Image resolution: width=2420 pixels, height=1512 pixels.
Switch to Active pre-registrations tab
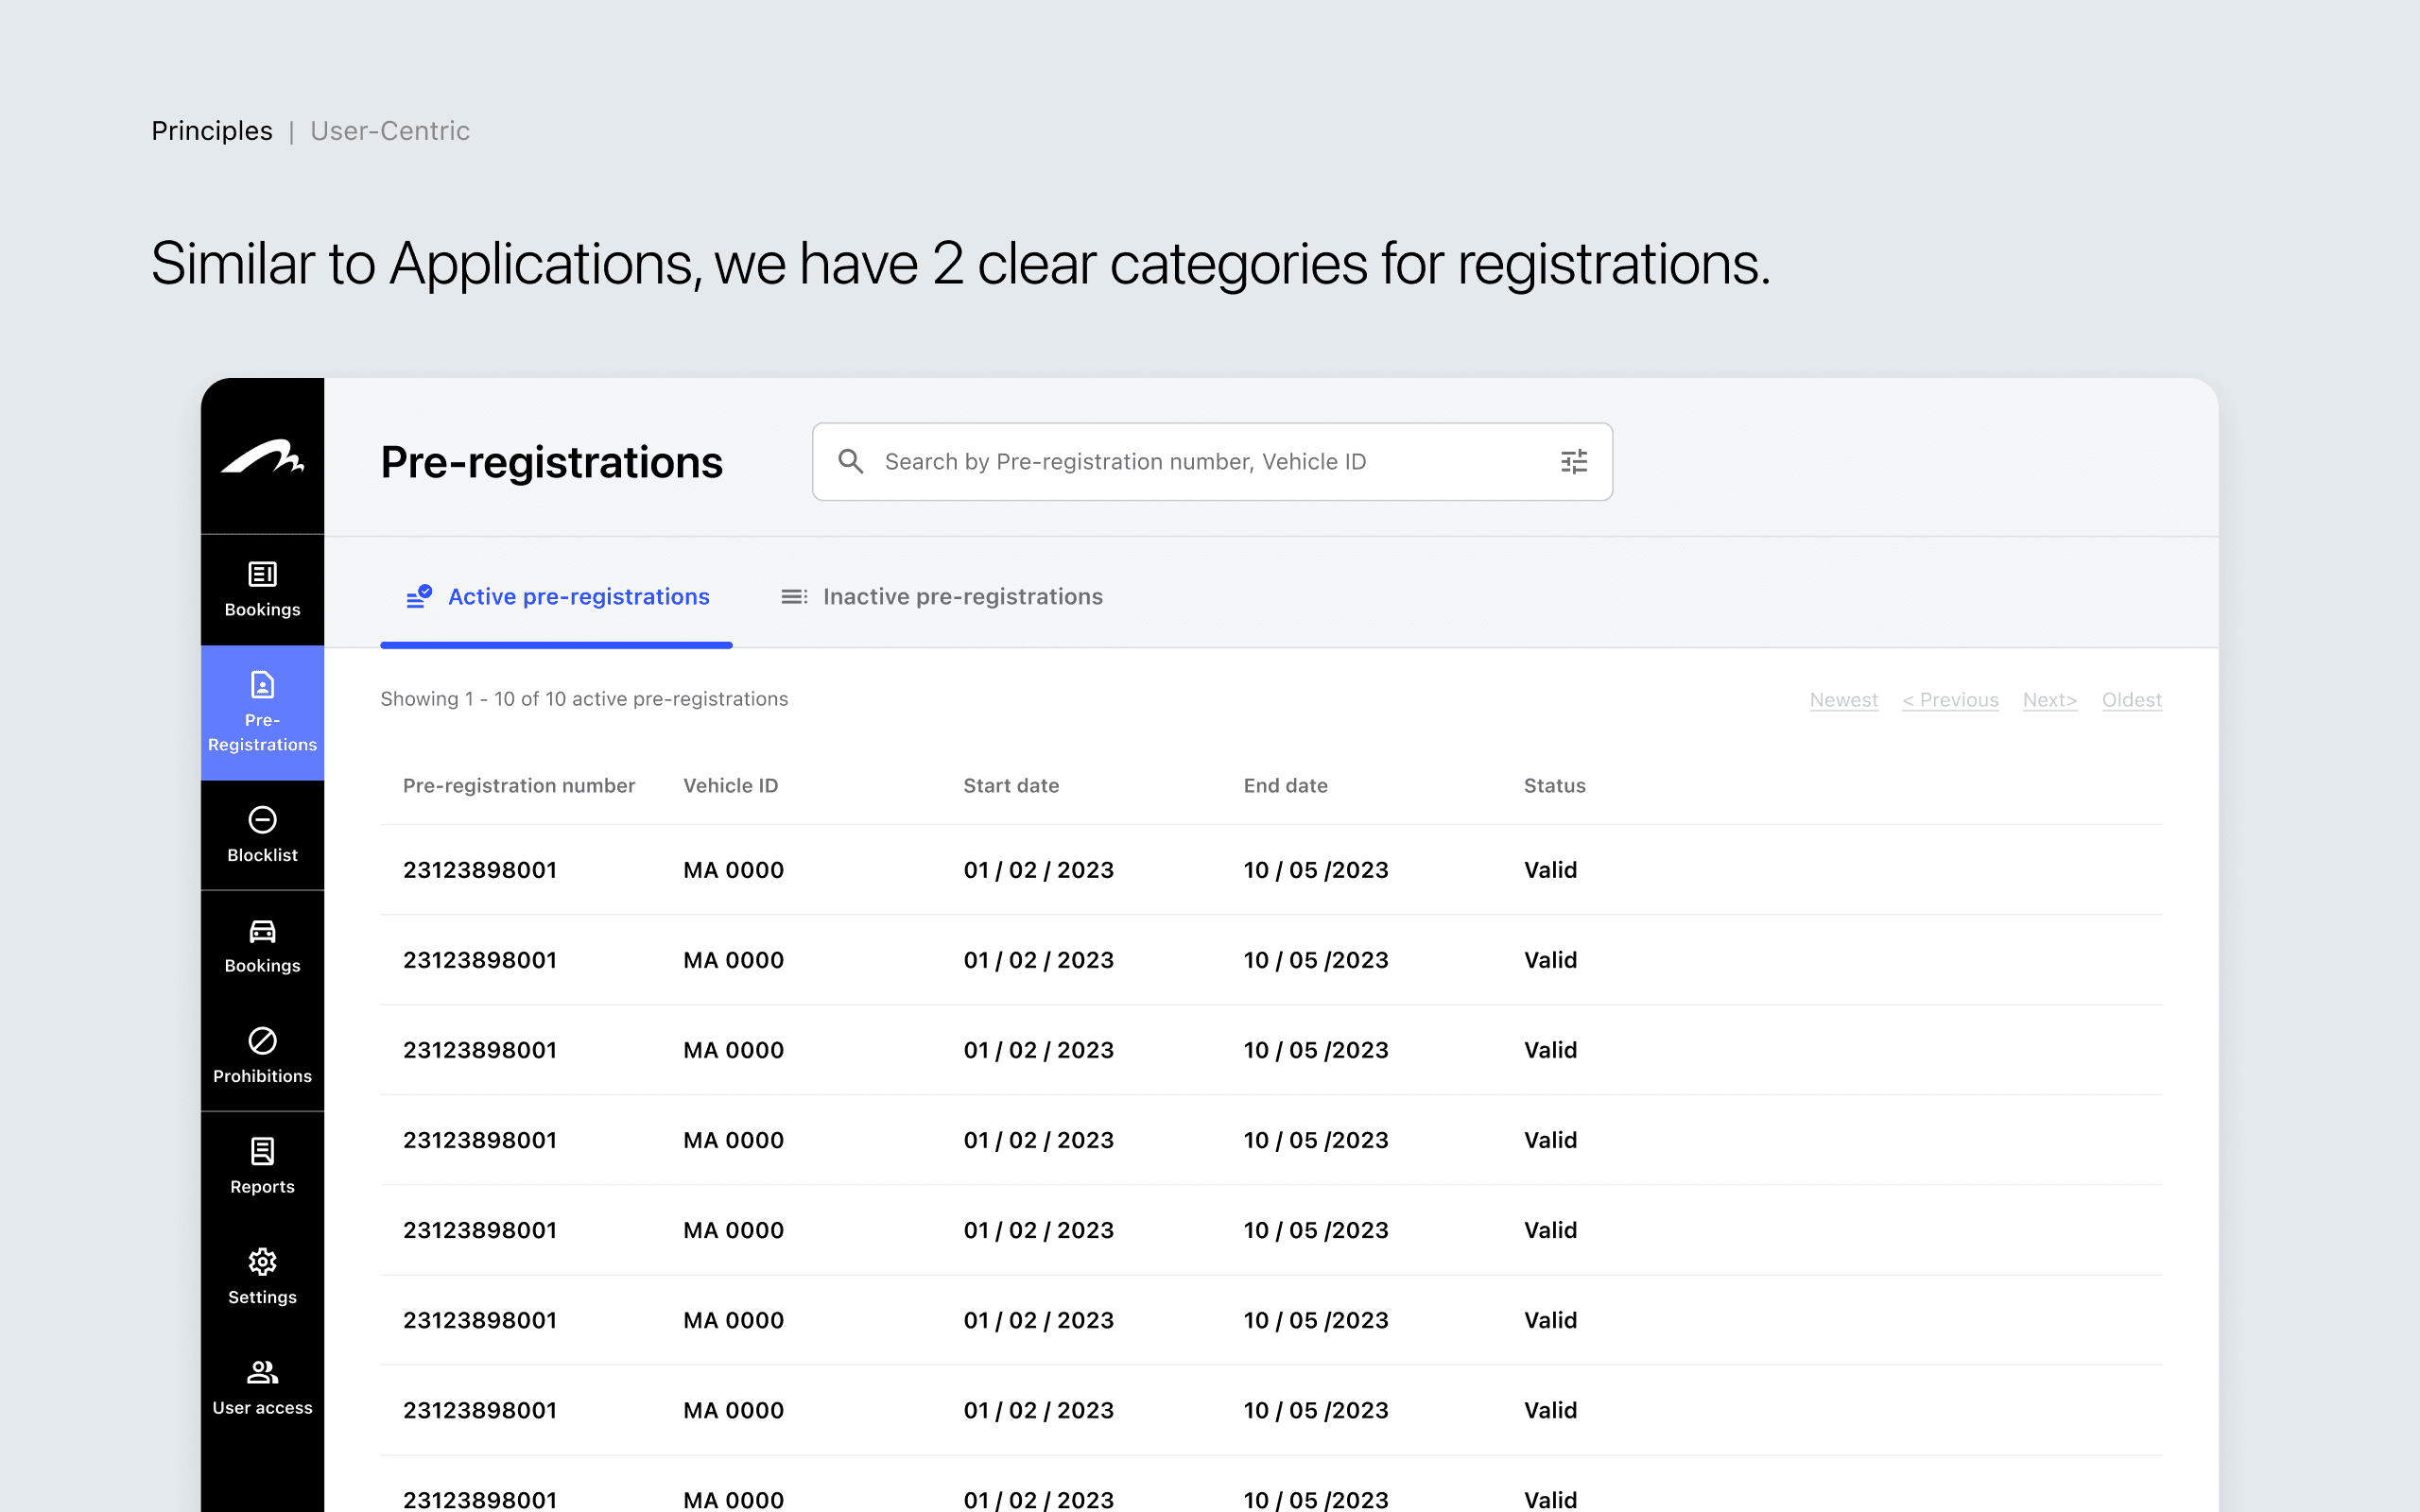558,597
